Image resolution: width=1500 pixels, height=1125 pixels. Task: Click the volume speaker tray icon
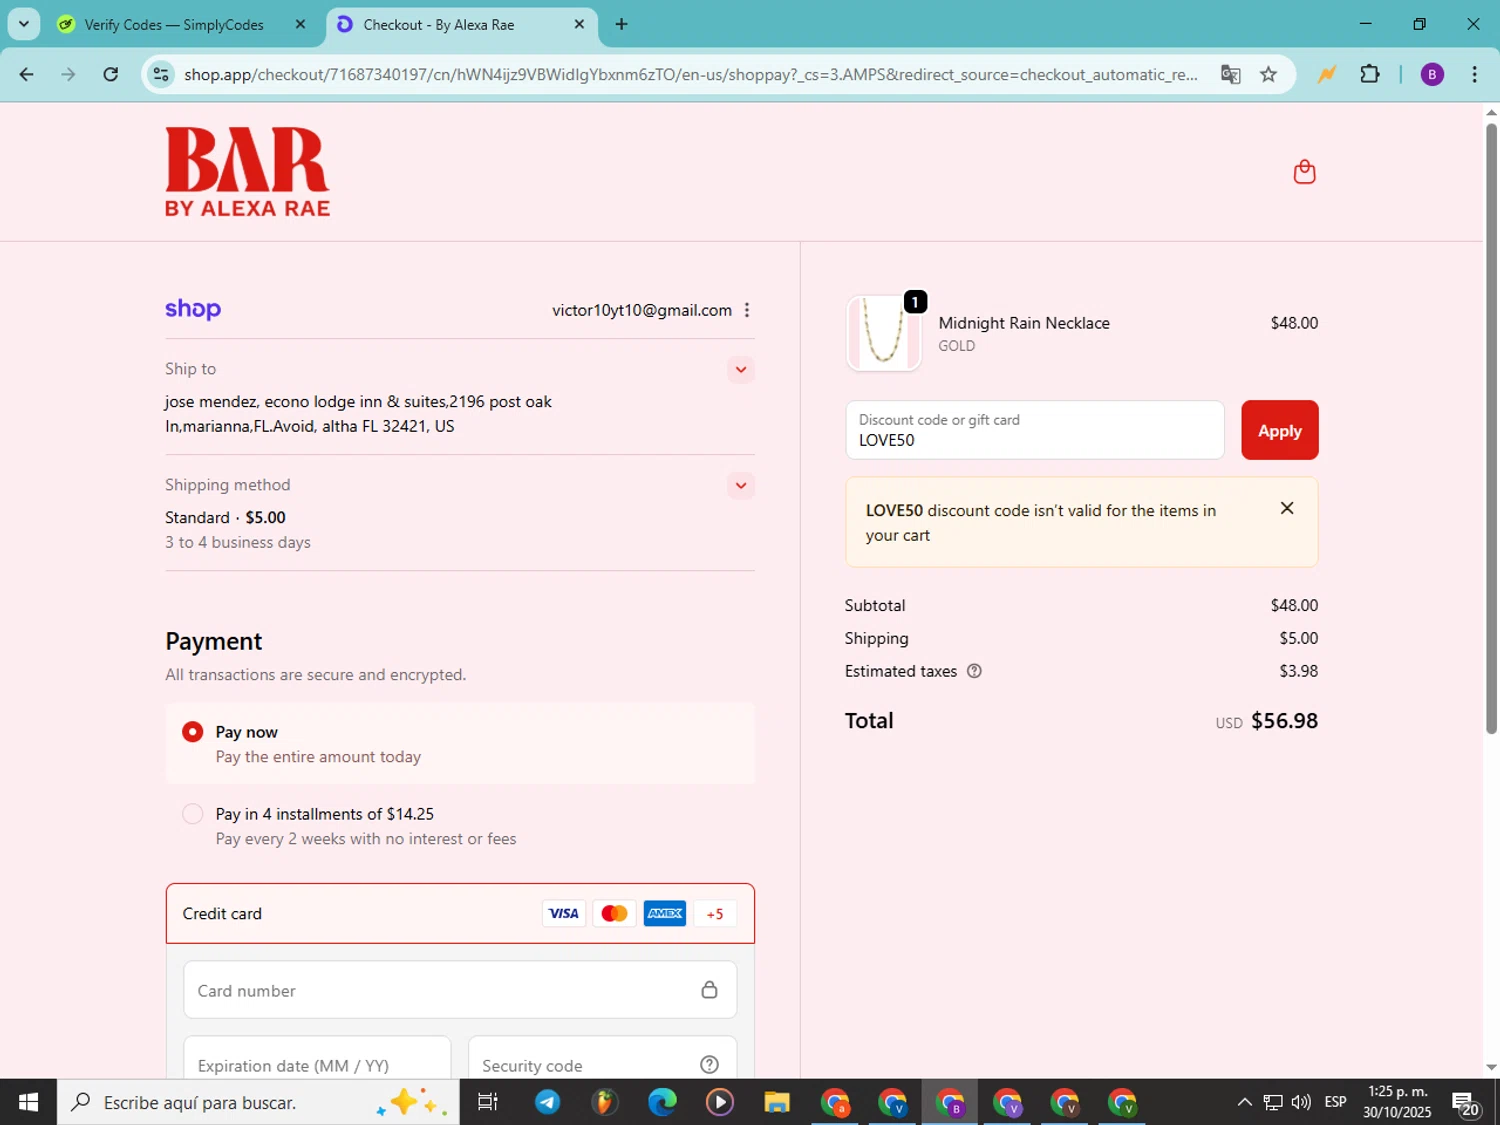point(1301,1102)
